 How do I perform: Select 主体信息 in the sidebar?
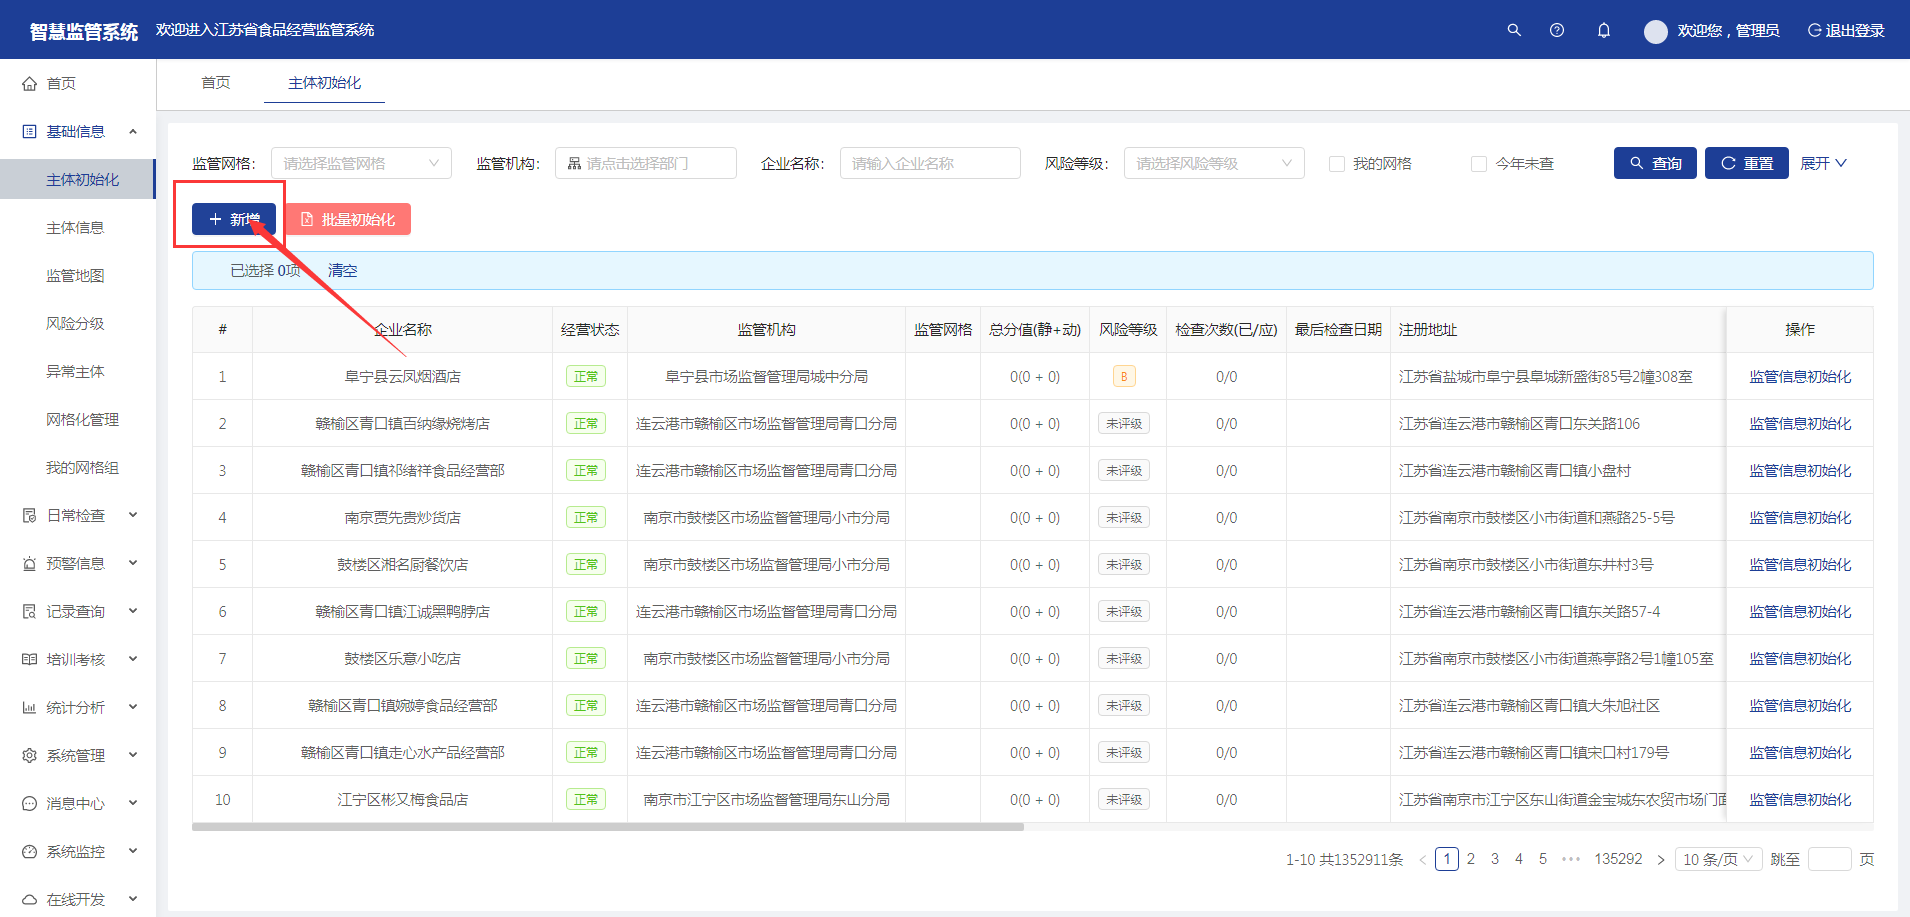pos(75,228)
